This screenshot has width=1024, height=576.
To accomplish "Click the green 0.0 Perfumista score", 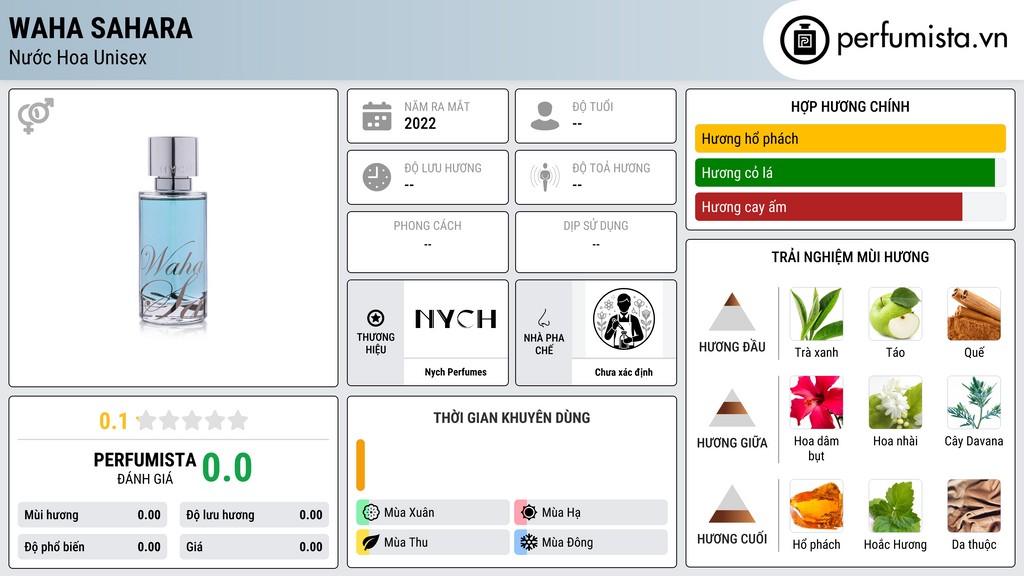I will pos(227,468).
